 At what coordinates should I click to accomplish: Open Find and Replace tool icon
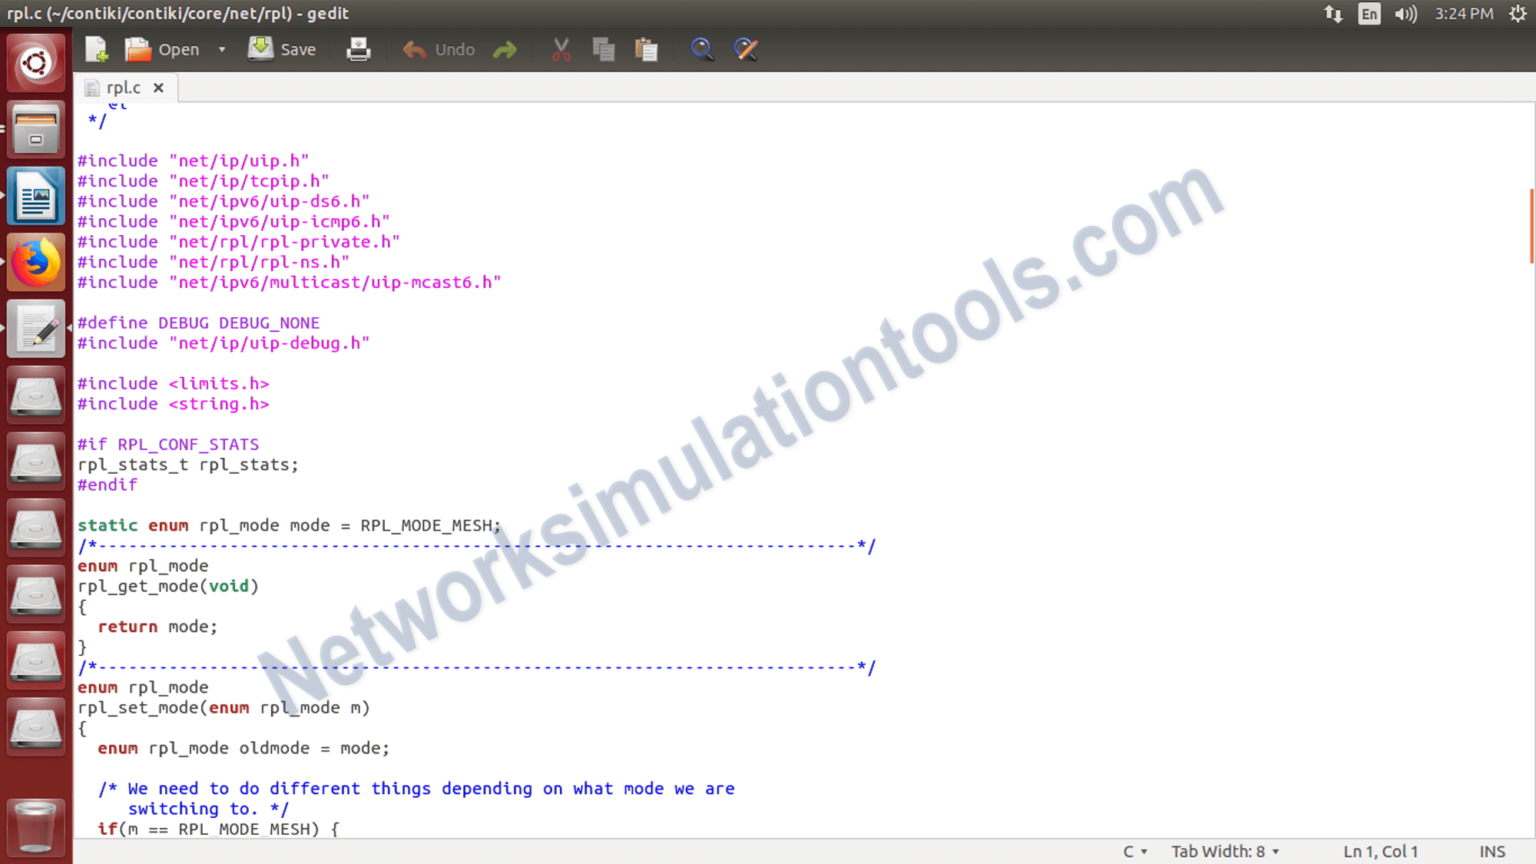click(746, 49)
